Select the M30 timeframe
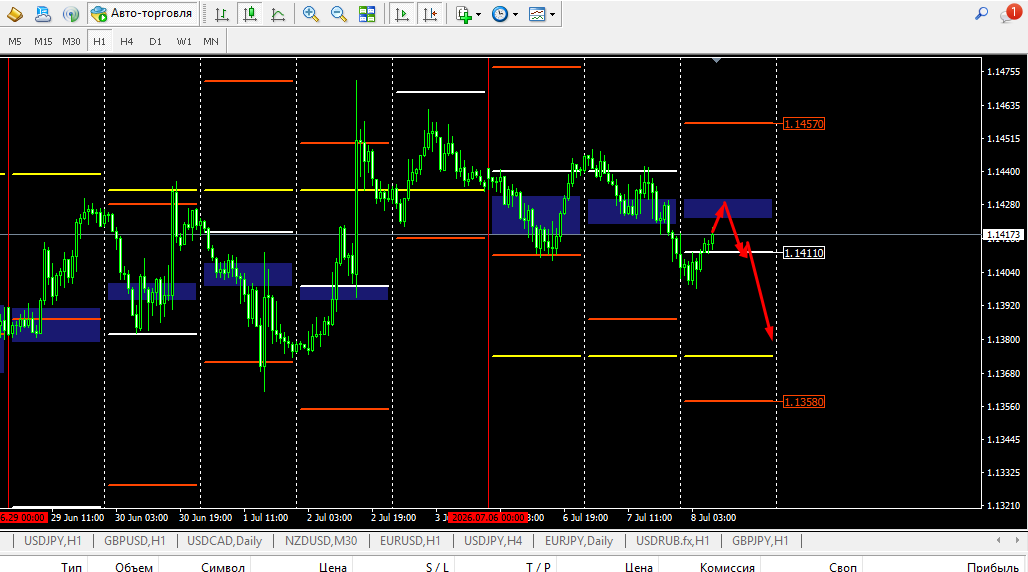The width and height of the screenshot is (1028, 572). [71, 41]
